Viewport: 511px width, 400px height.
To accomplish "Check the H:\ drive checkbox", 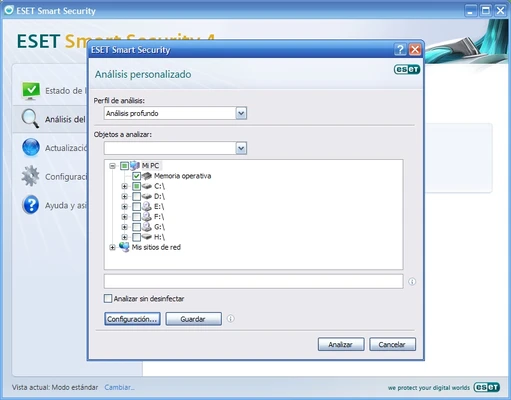I will [x=136, y=237].
